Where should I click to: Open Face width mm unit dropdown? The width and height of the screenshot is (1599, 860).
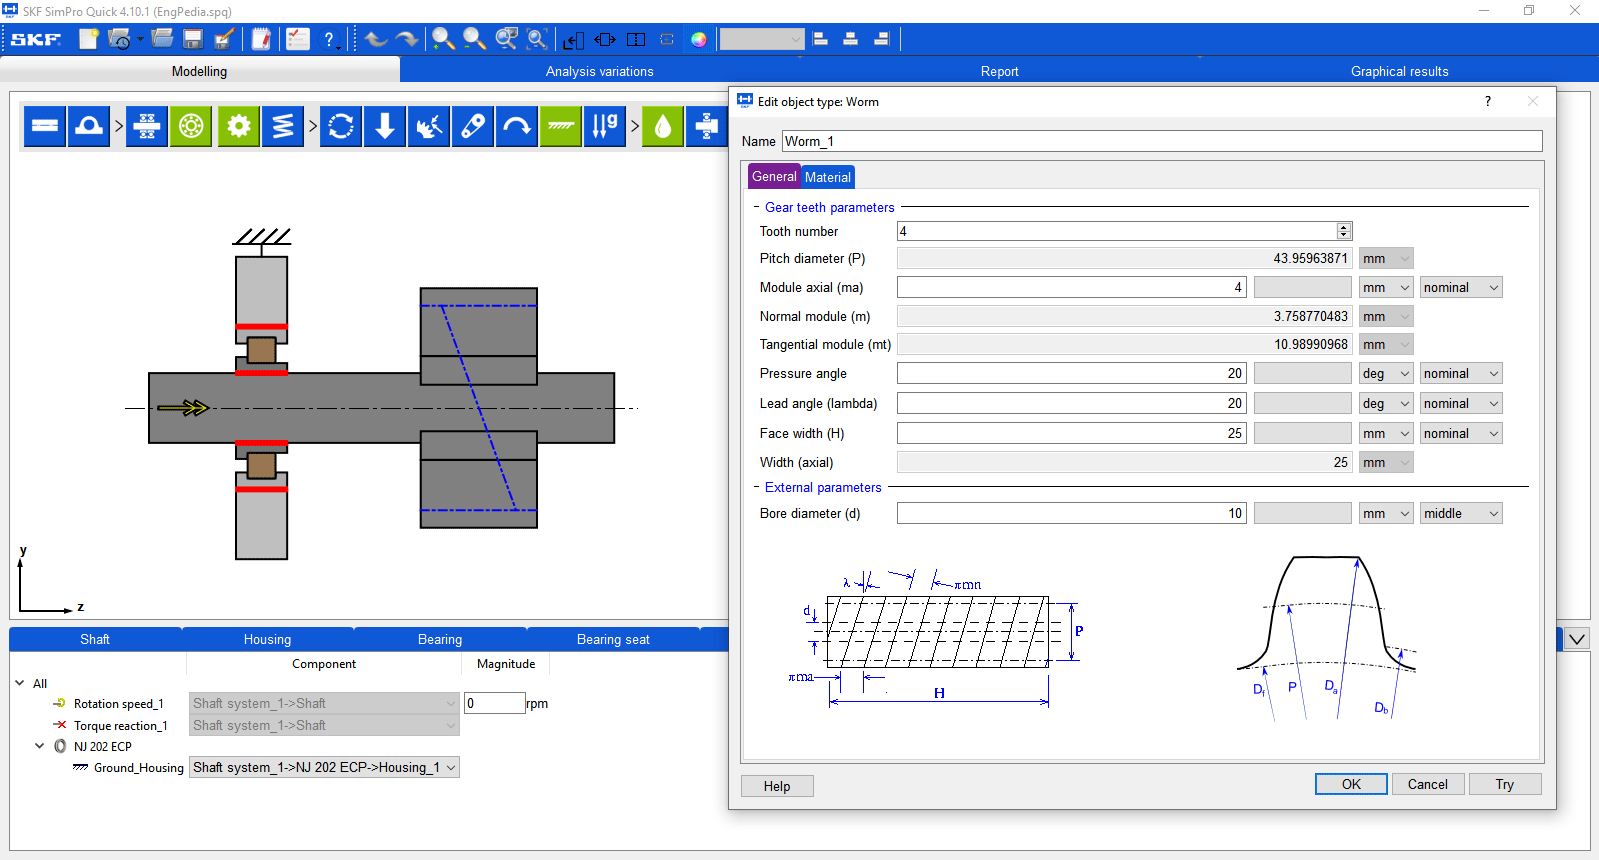pyautogui.click(x=1386, y=433)
